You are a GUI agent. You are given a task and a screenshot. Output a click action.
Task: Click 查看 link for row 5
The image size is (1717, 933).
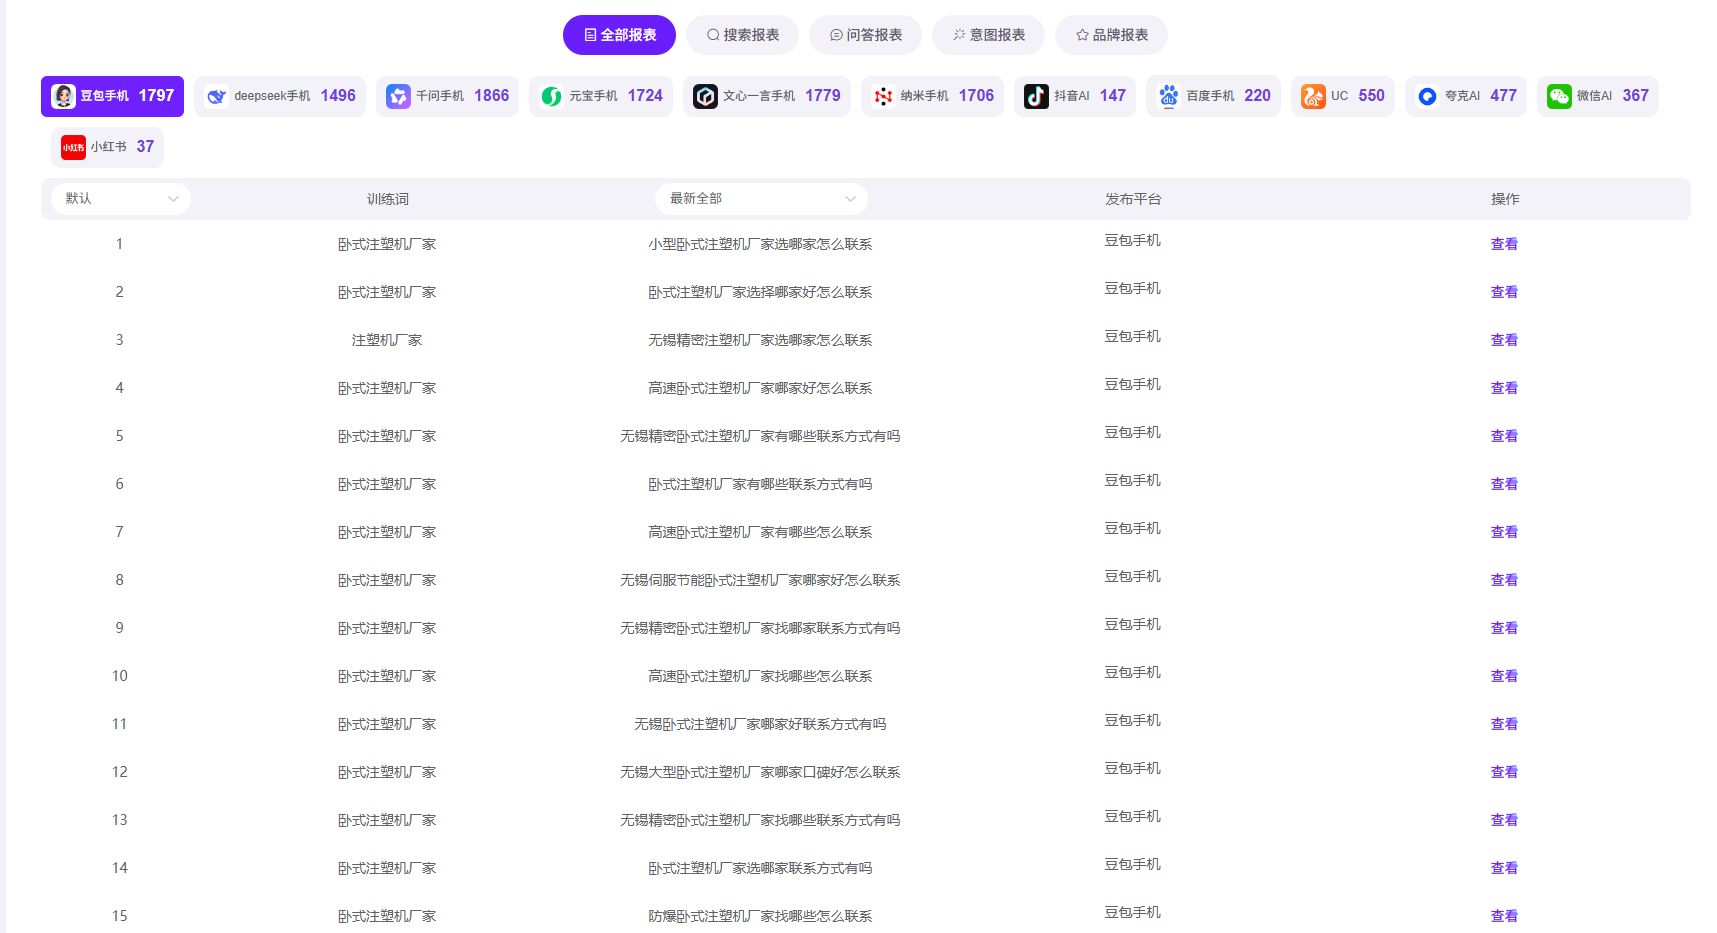[x=1504, y=436]
